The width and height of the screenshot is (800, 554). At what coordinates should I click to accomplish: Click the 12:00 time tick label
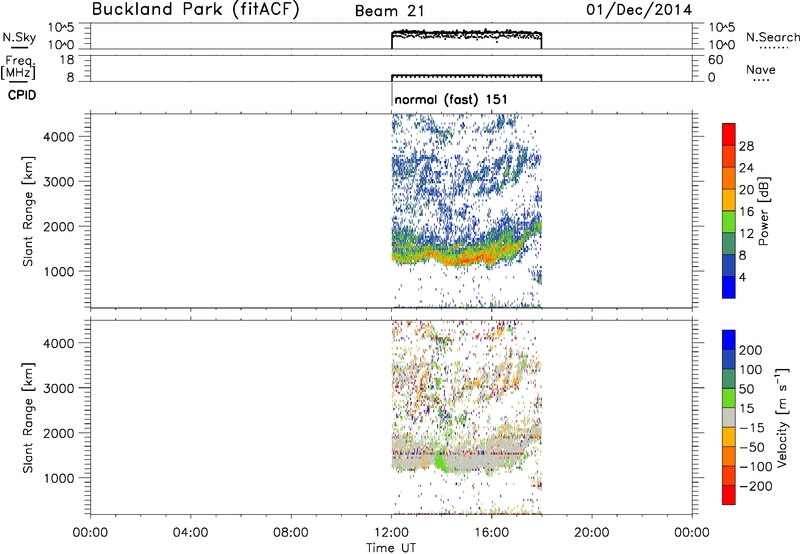click(391, 533)
